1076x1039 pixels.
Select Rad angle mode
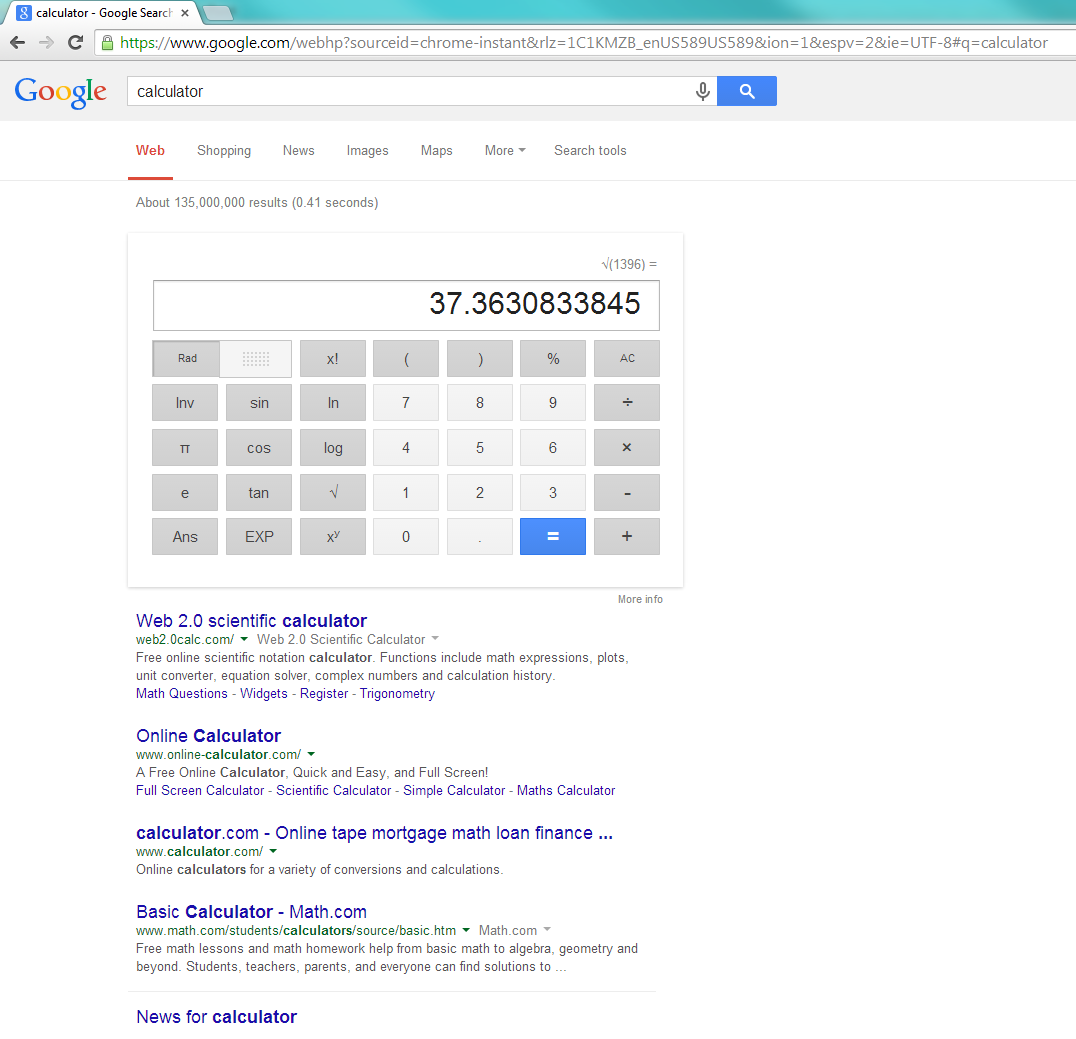pos(187,358)
